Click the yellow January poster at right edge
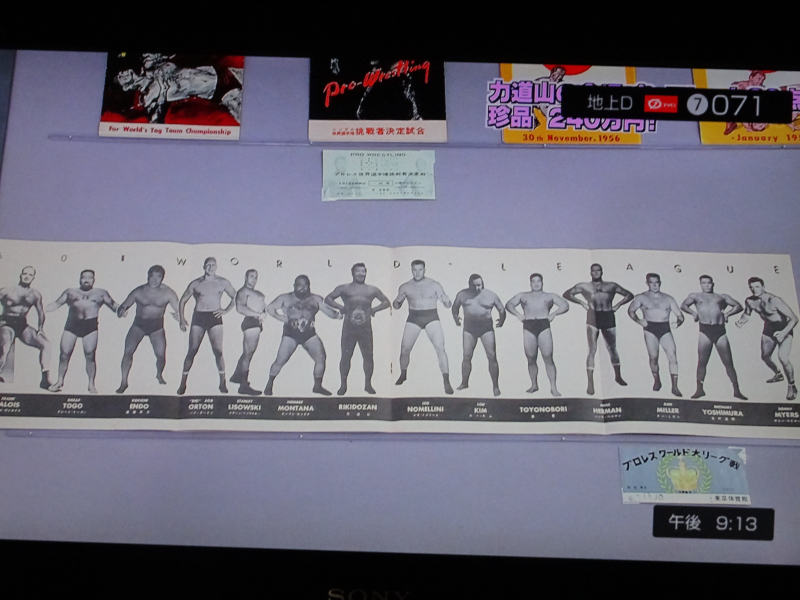This screenshot has height=600, width=800. pos(748,107)
